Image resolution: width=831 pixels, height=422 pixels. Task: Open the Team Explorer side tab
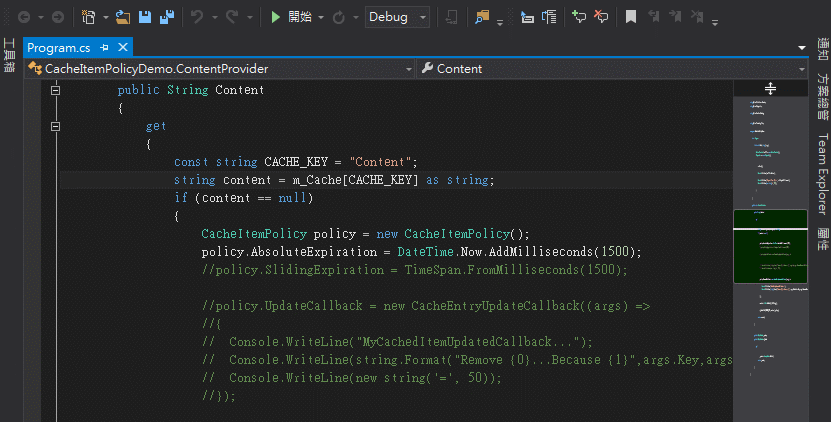(x=823, y=174)
